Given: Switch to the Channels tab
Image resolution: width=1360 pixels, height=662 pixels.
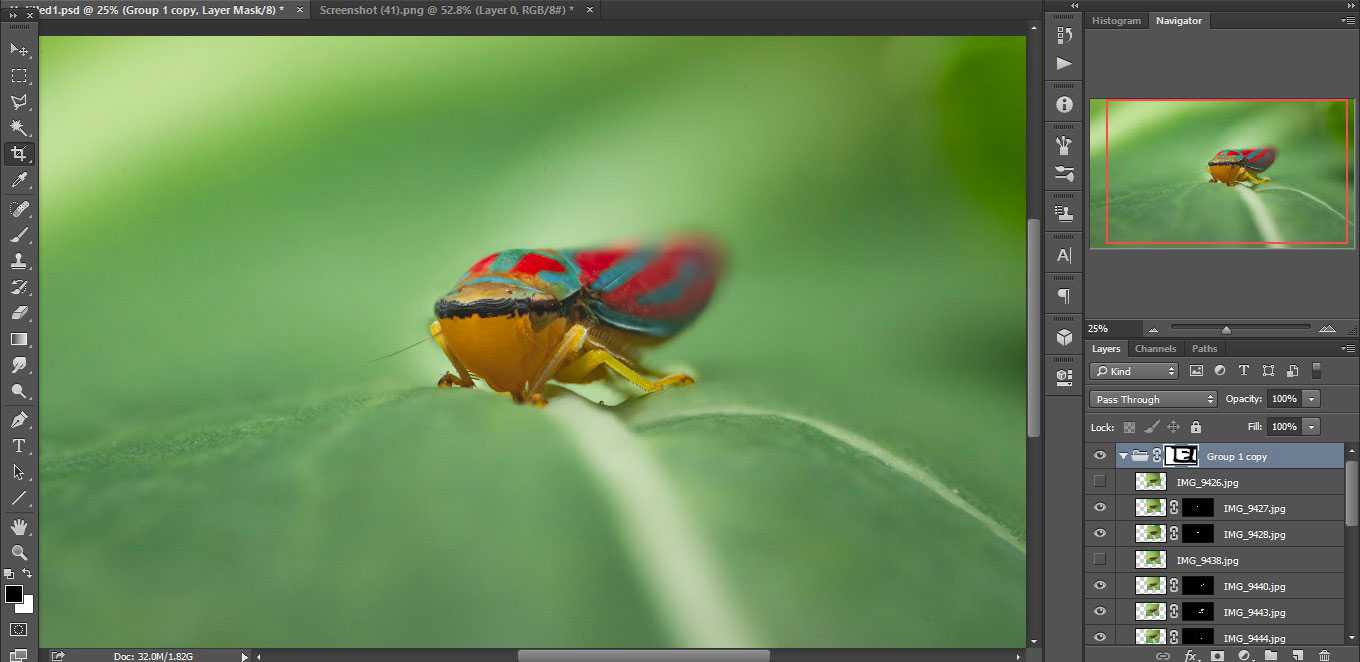Looking at the screenshot, I should pyautogui.click(x=1155, y=349).
